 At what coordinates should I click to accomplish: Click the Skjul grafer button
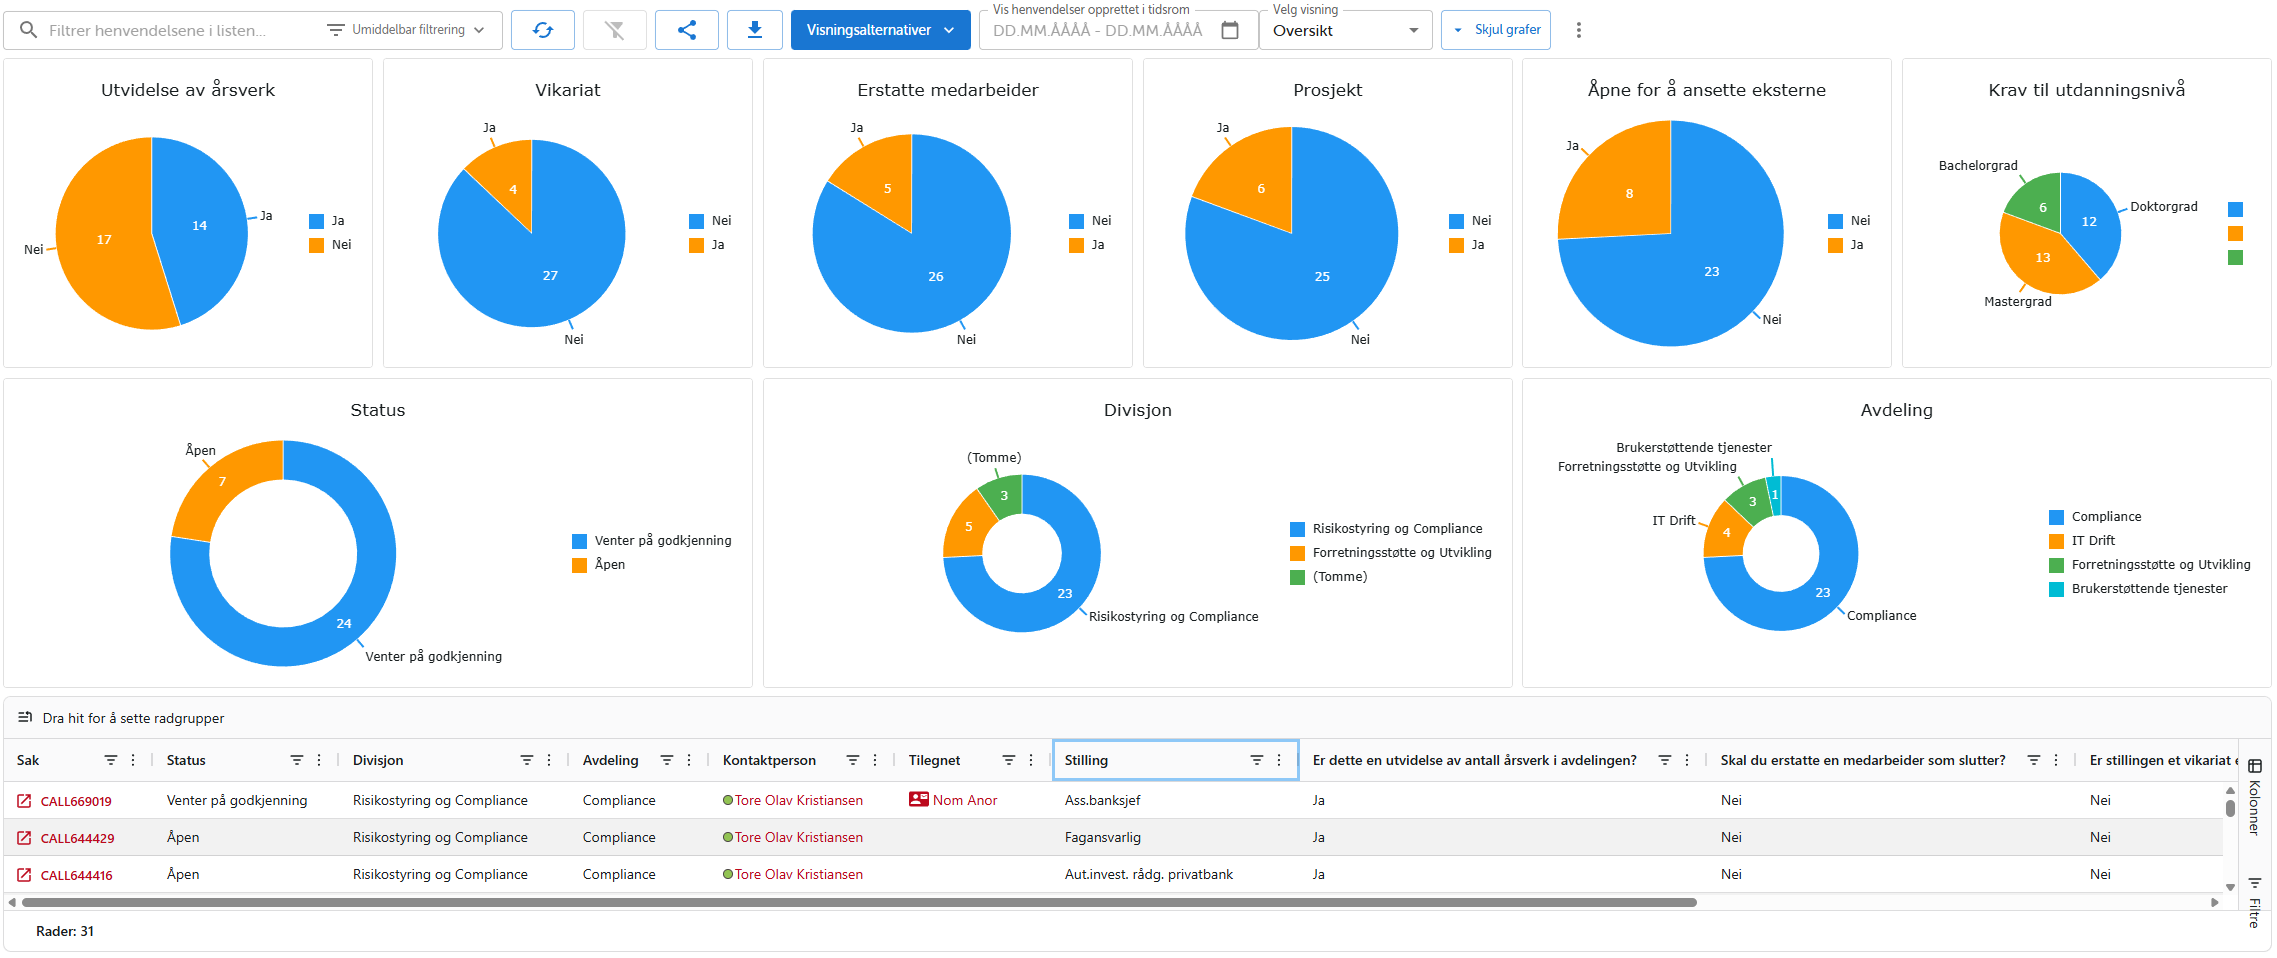(x=1496, y=30)
